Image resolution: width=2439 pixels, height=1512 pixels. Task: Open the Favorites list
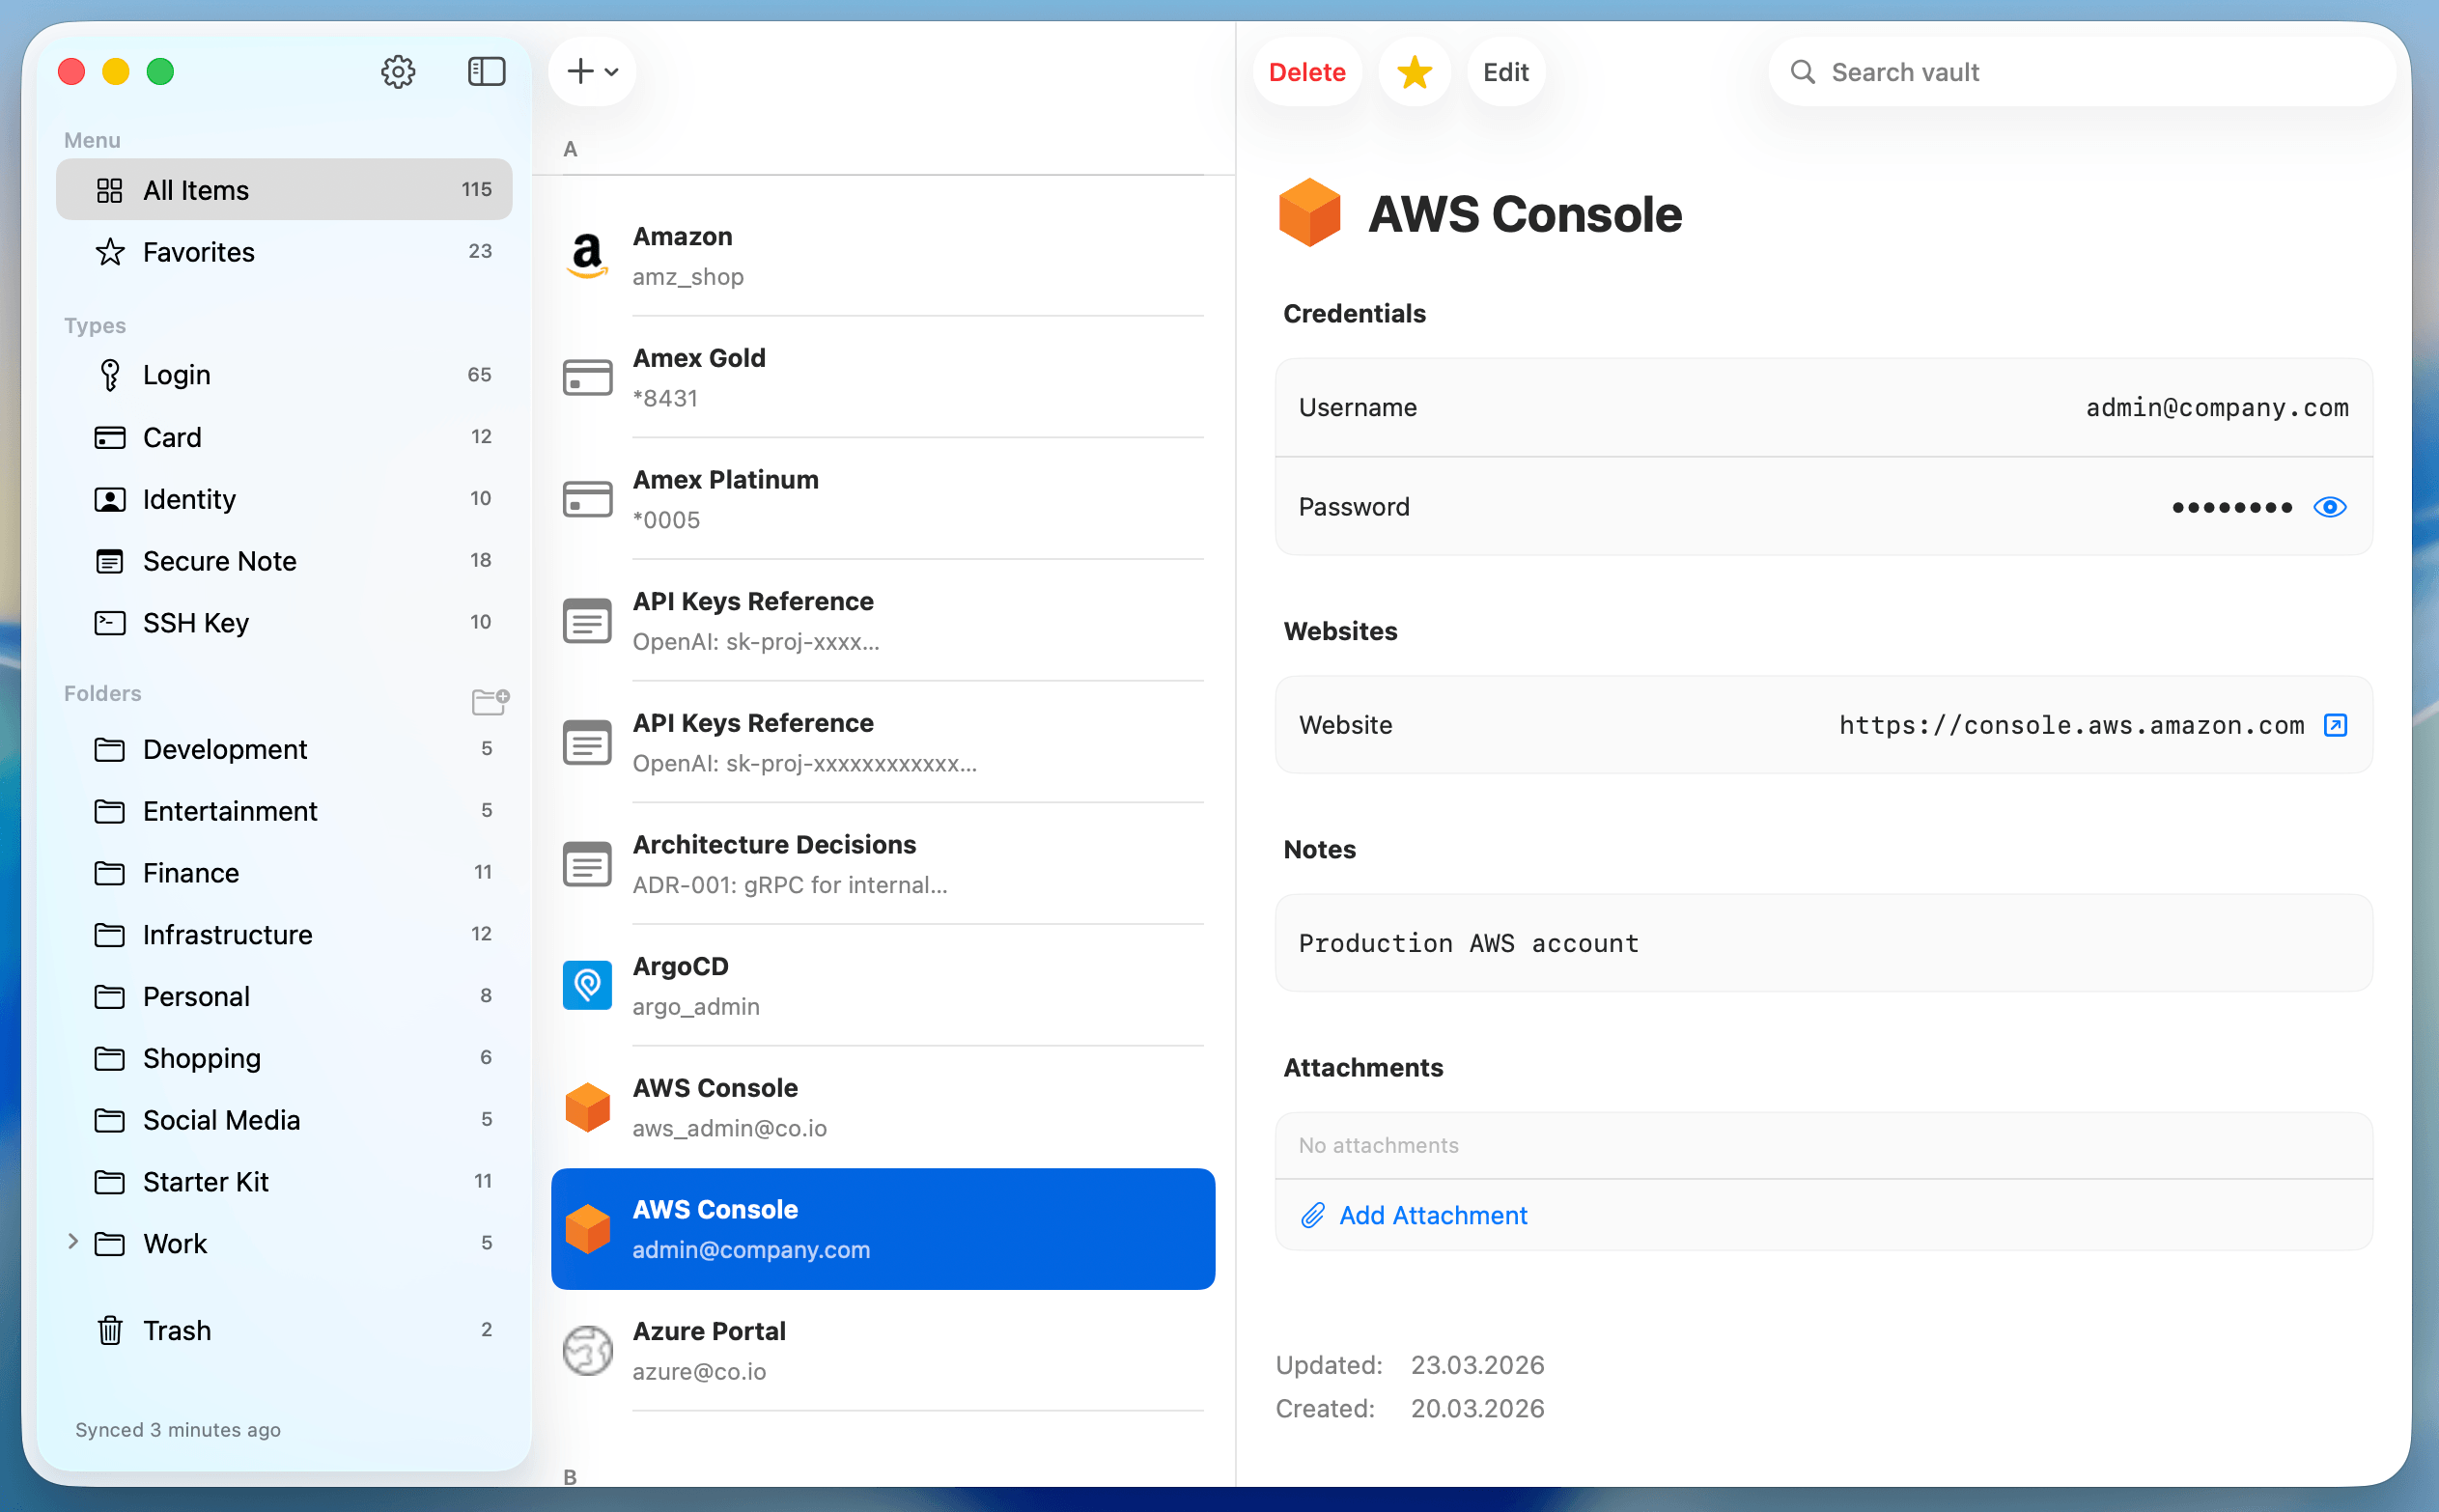[x=284, y=252]
